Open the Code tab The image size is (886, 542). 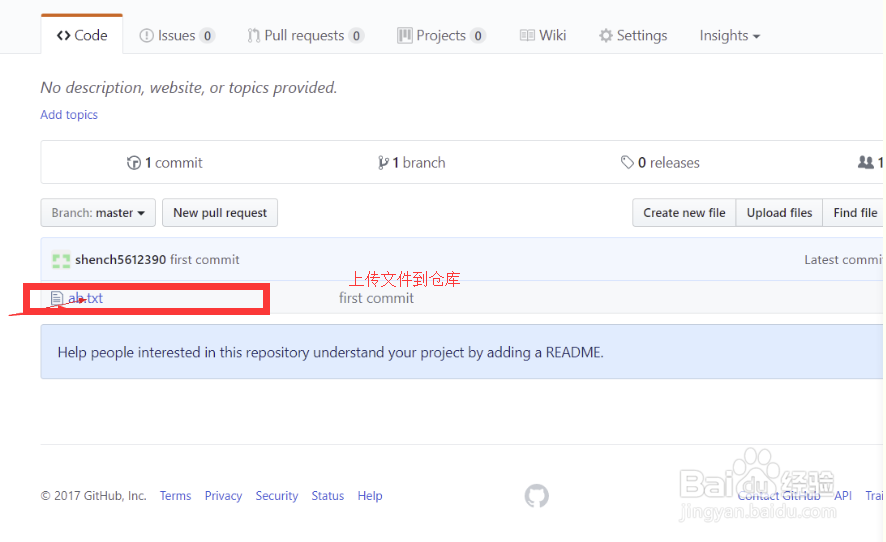pos(82,35)
